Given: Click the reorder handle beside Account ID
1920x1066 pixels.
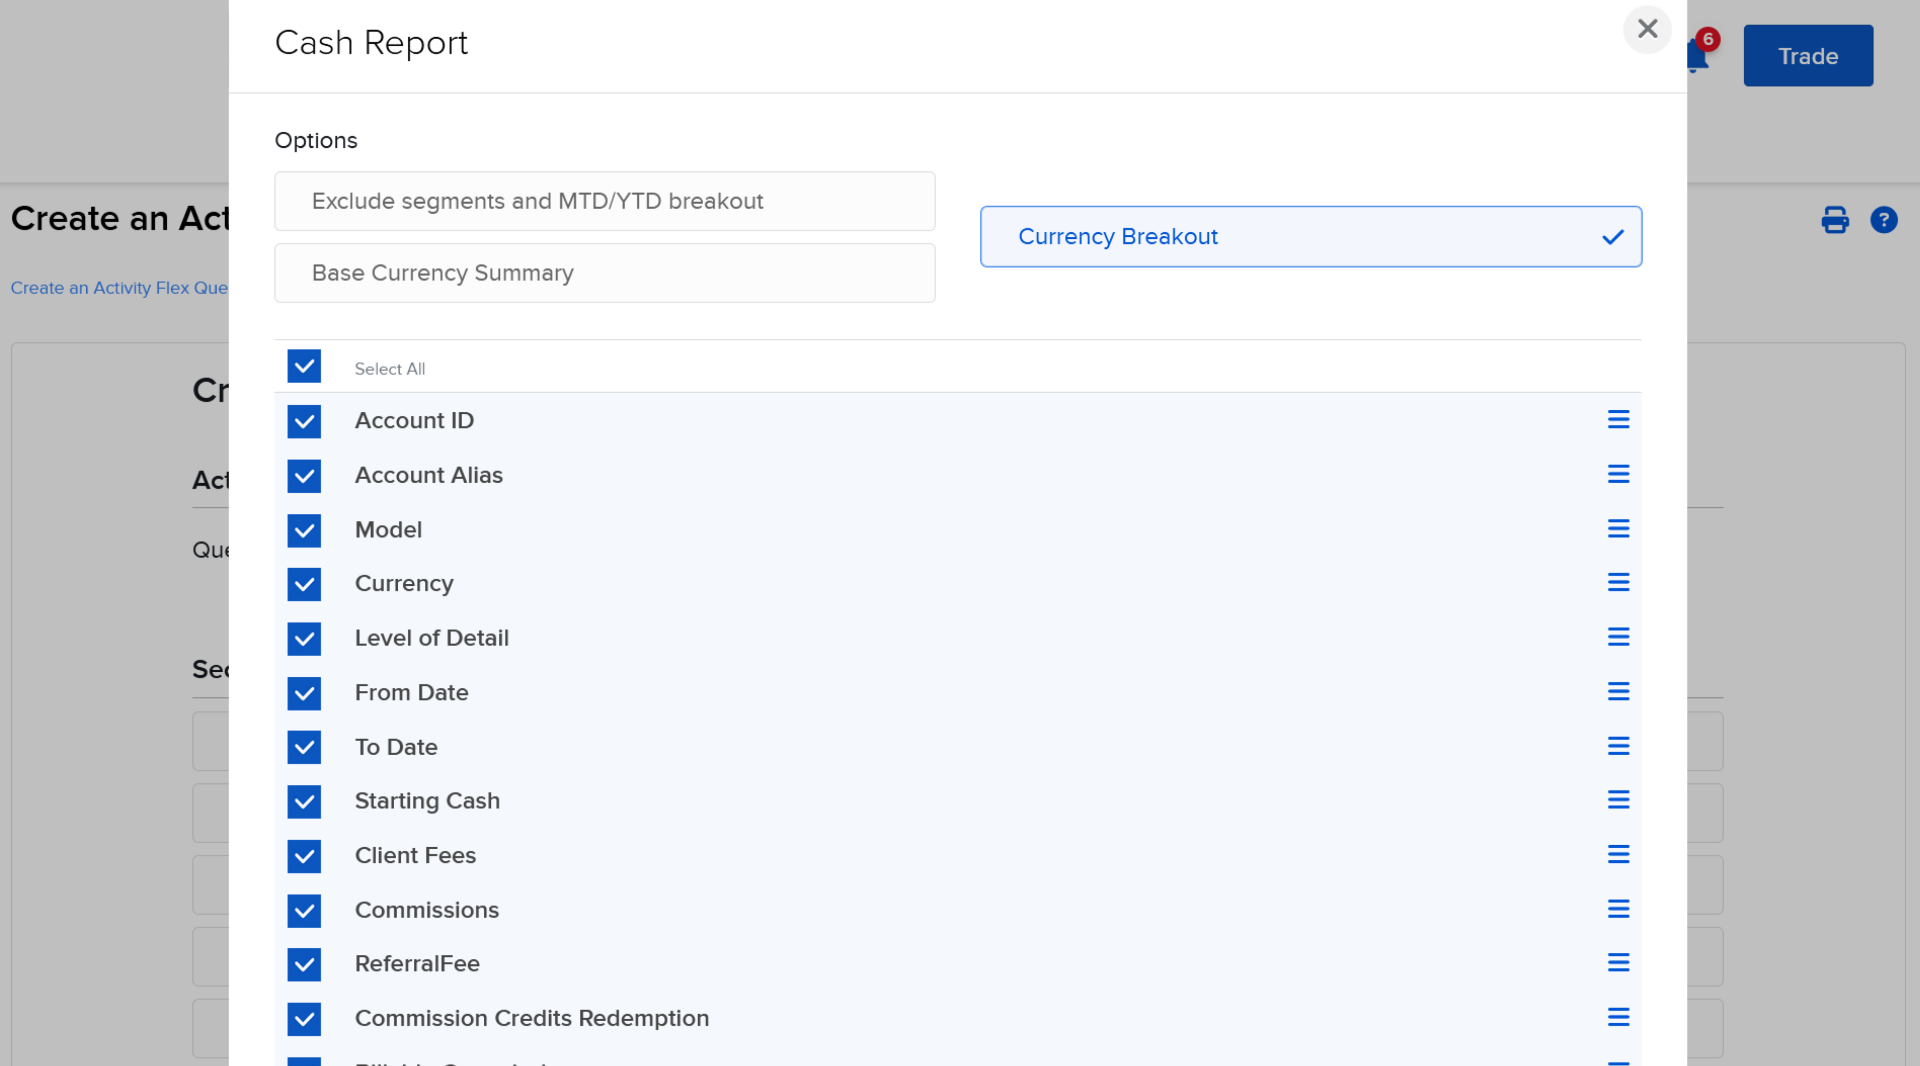Looking at the screenshot, I should click(1619, 420).
